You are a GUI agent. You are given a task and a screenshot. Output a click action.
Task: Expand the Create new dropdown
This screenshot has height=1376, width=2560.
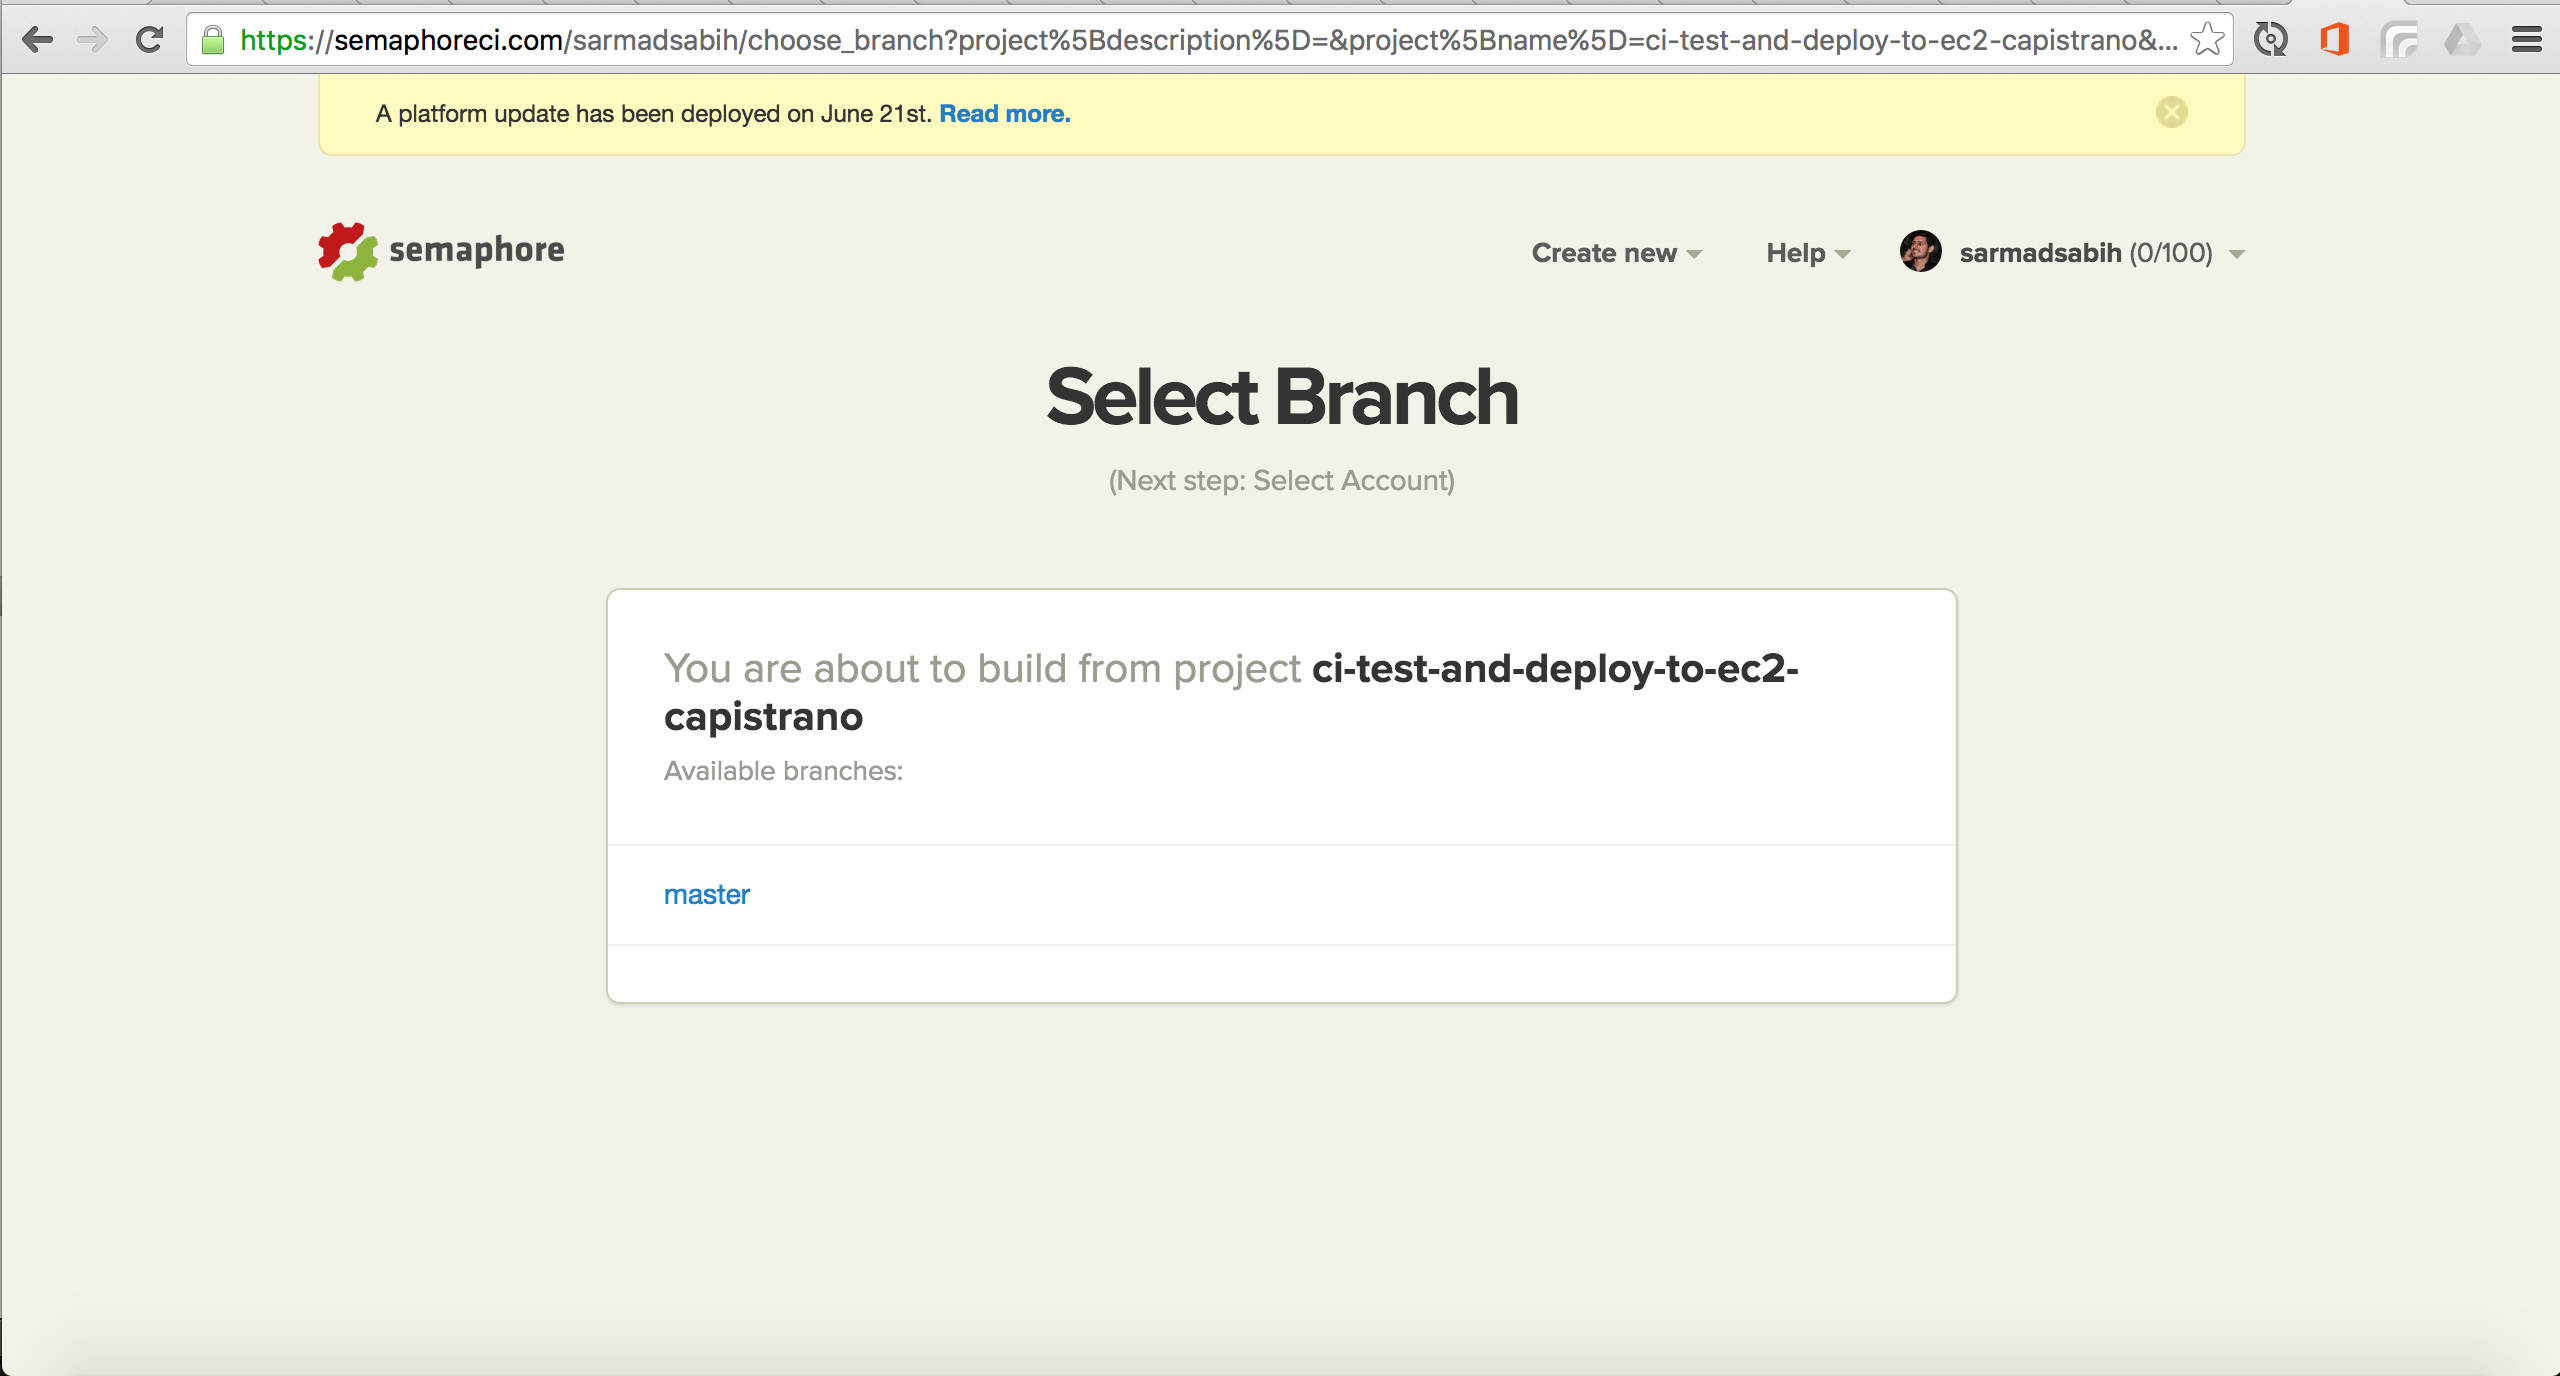(1616, 253)
